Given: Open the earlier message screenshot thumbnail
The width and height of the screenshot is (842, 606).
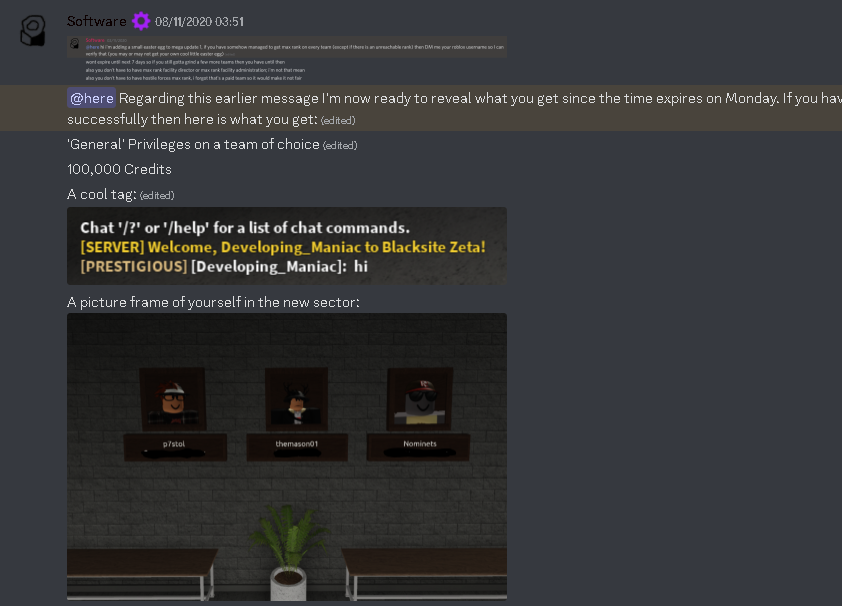Looking at the screenshot, I should pos(287,59).
